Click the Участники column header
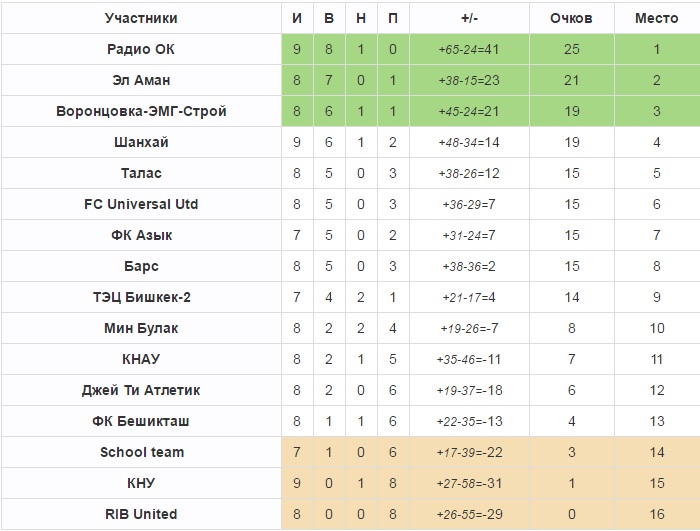This screenshot has height=531, width=700. tap(141, 18)
